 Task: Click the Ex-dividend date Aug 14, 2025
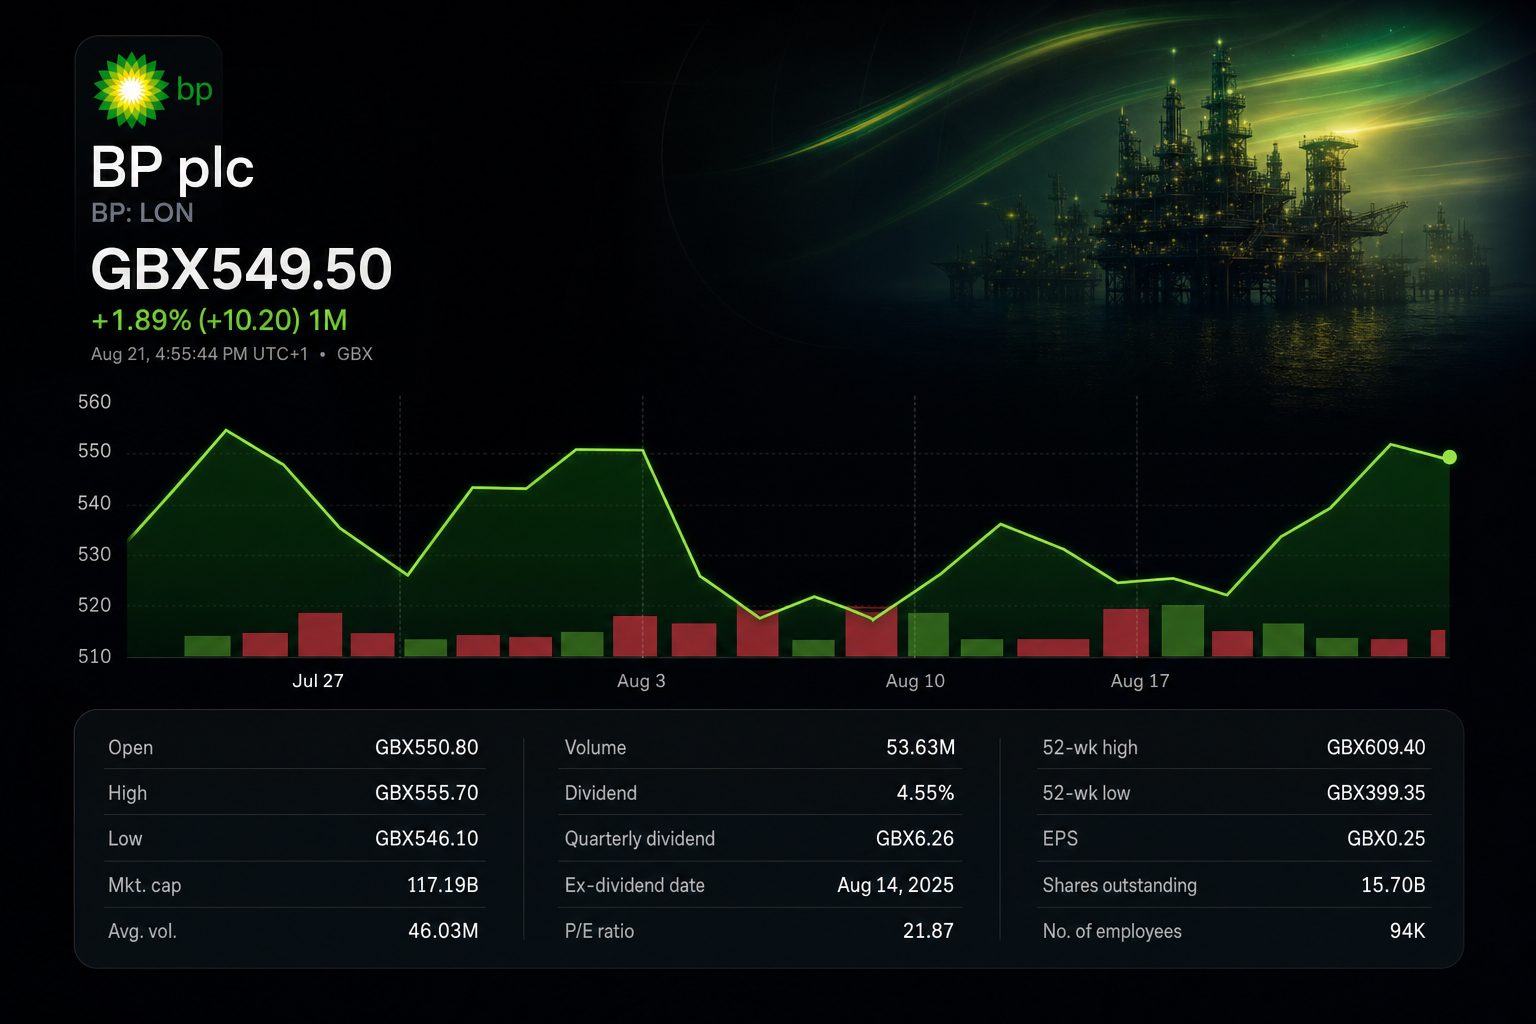[x=896, y=885]
